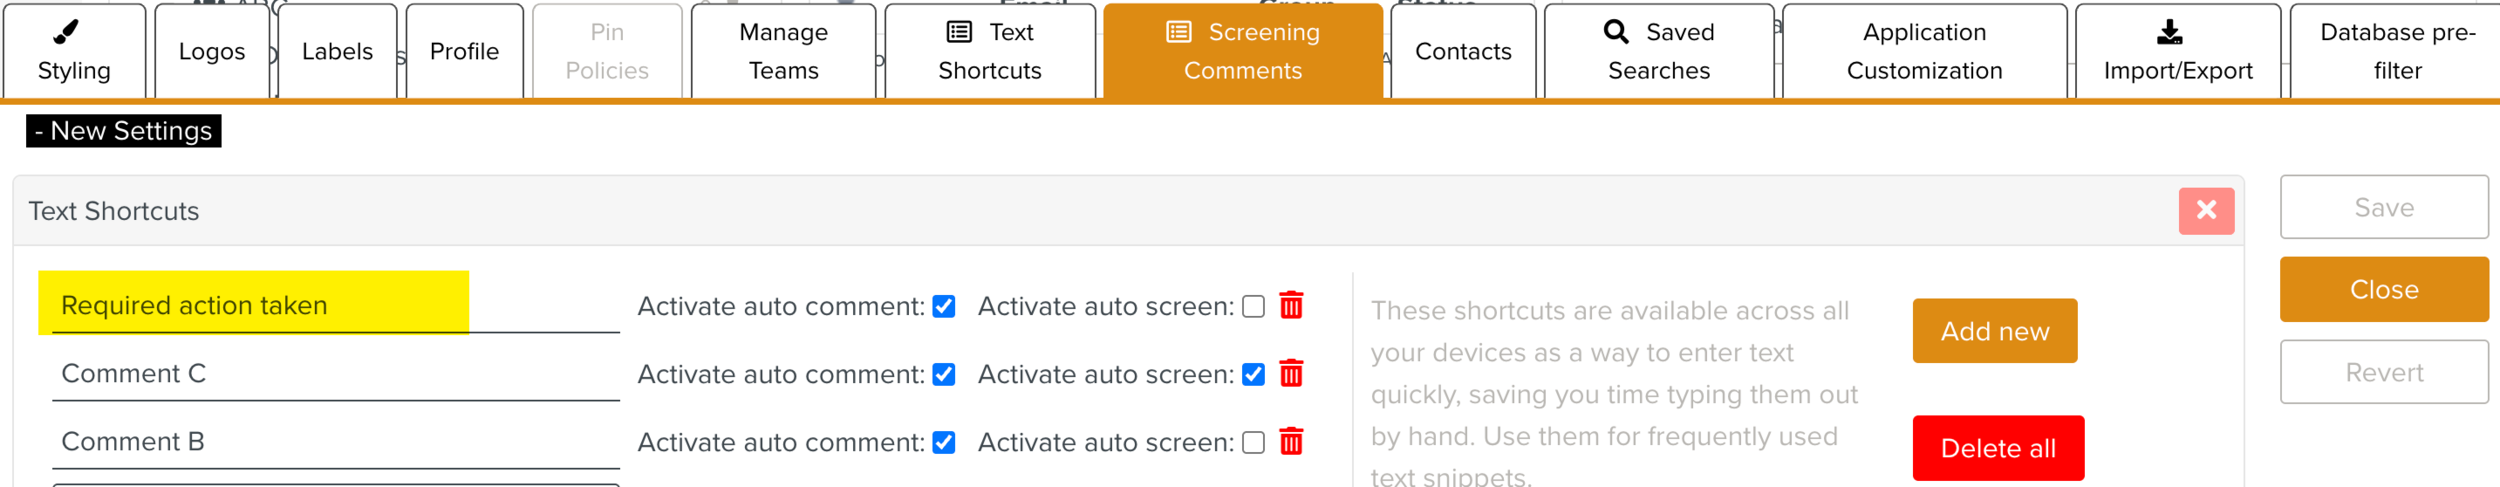Viewport: 2500px width, 487px height.
Task: Enable auto screen for Comment B
Action: (x=1253, y=442)
